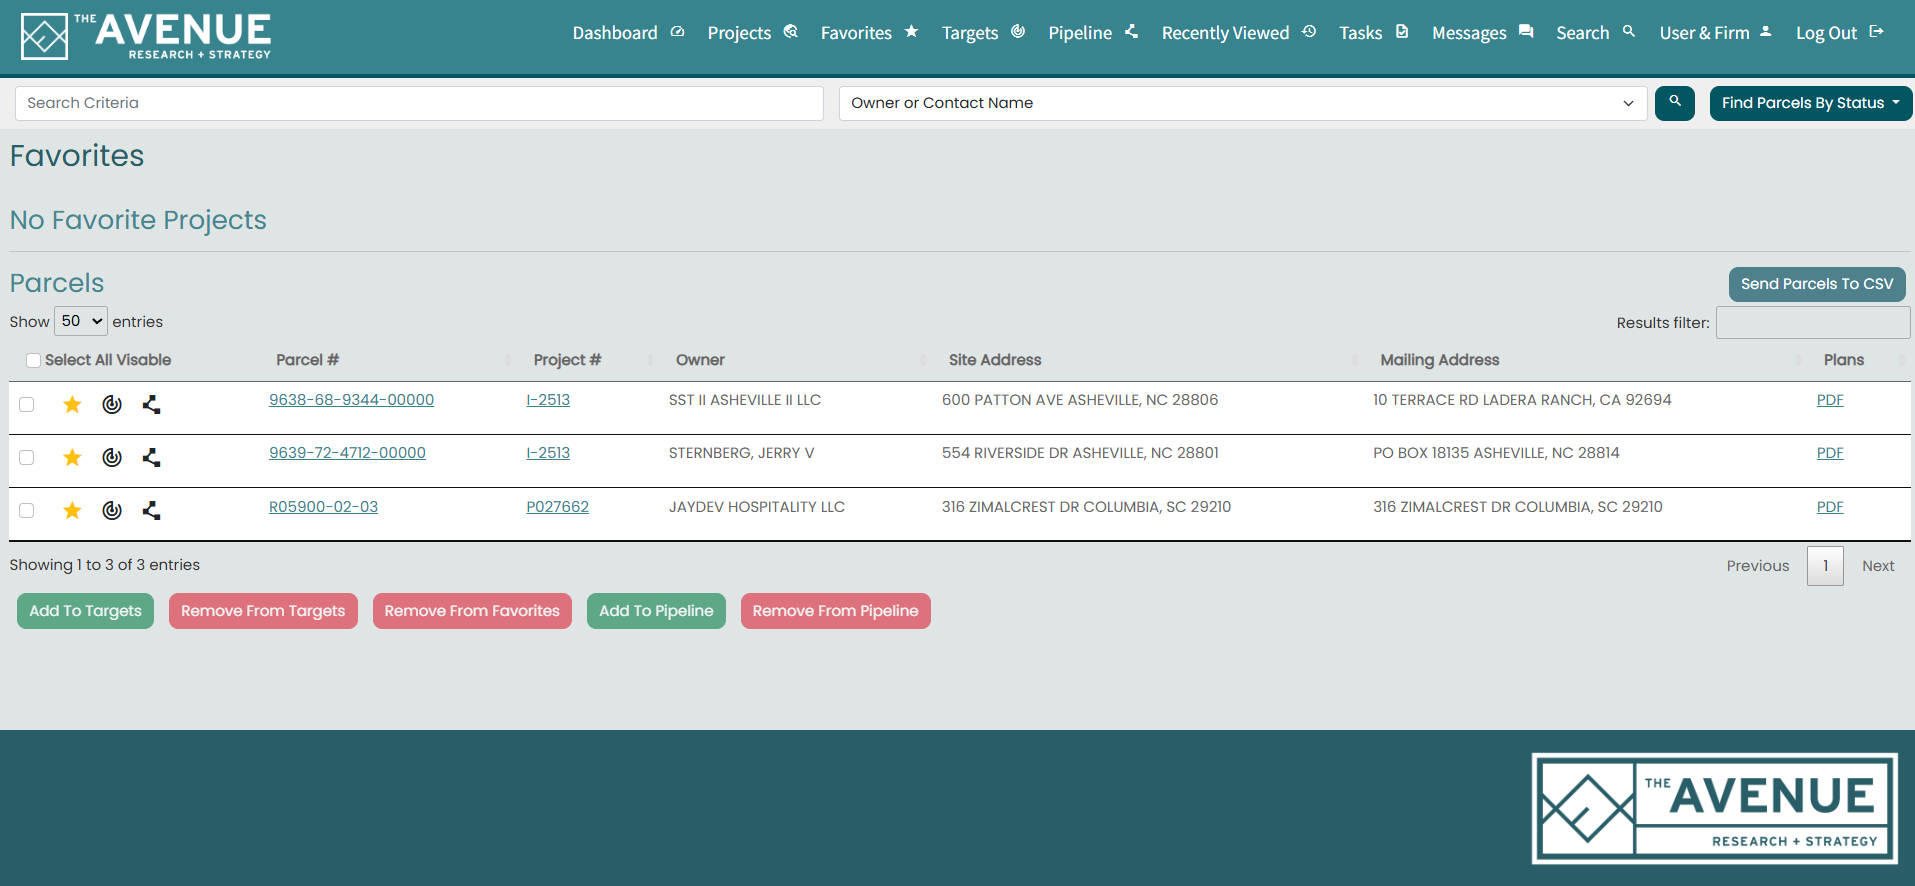The width and height of the screenshot is (1915, 886).
Task: Click the Remove From Favorites button
Action: [x=472, y=611]
